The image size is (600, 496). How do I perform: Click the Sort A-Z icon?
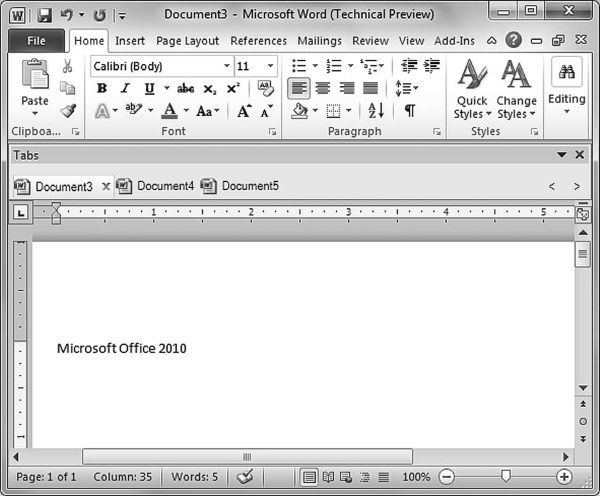375,111
